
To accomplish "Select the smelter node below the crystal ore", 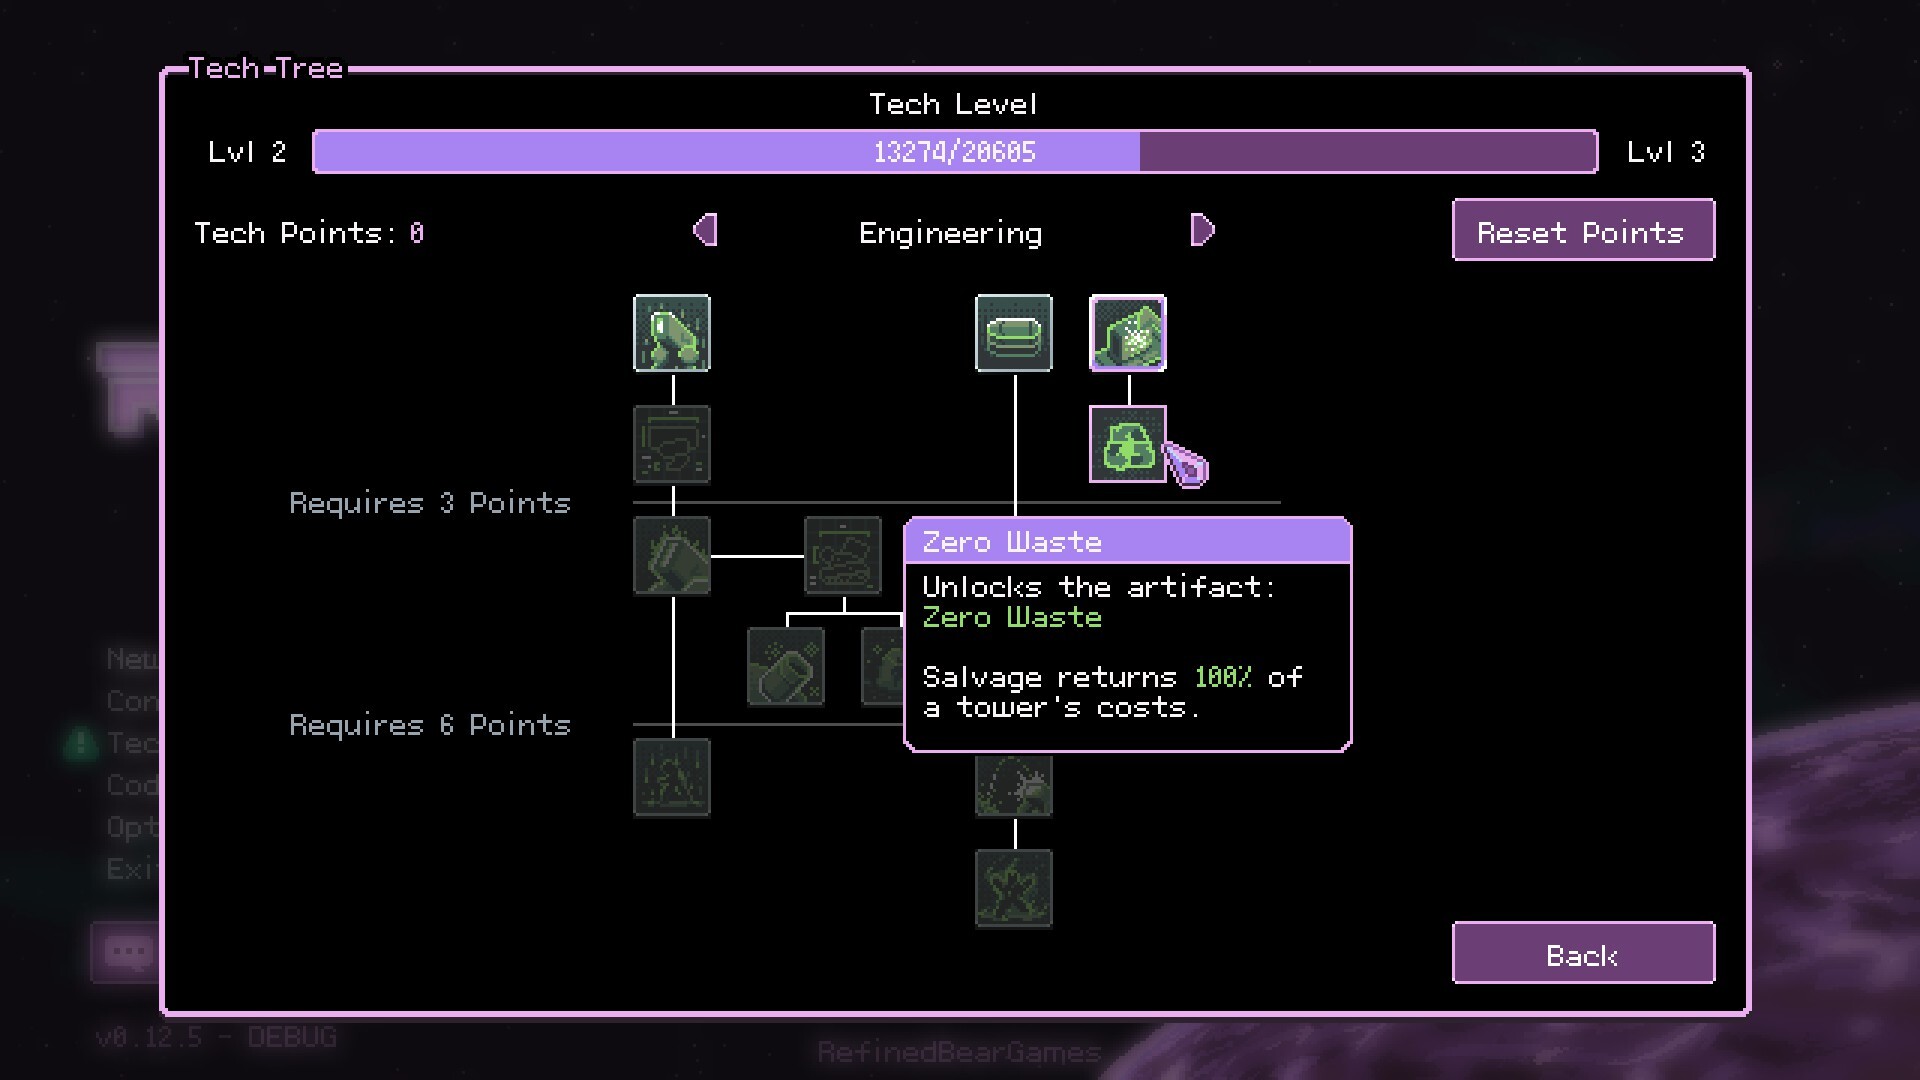I will pos(672,443).
